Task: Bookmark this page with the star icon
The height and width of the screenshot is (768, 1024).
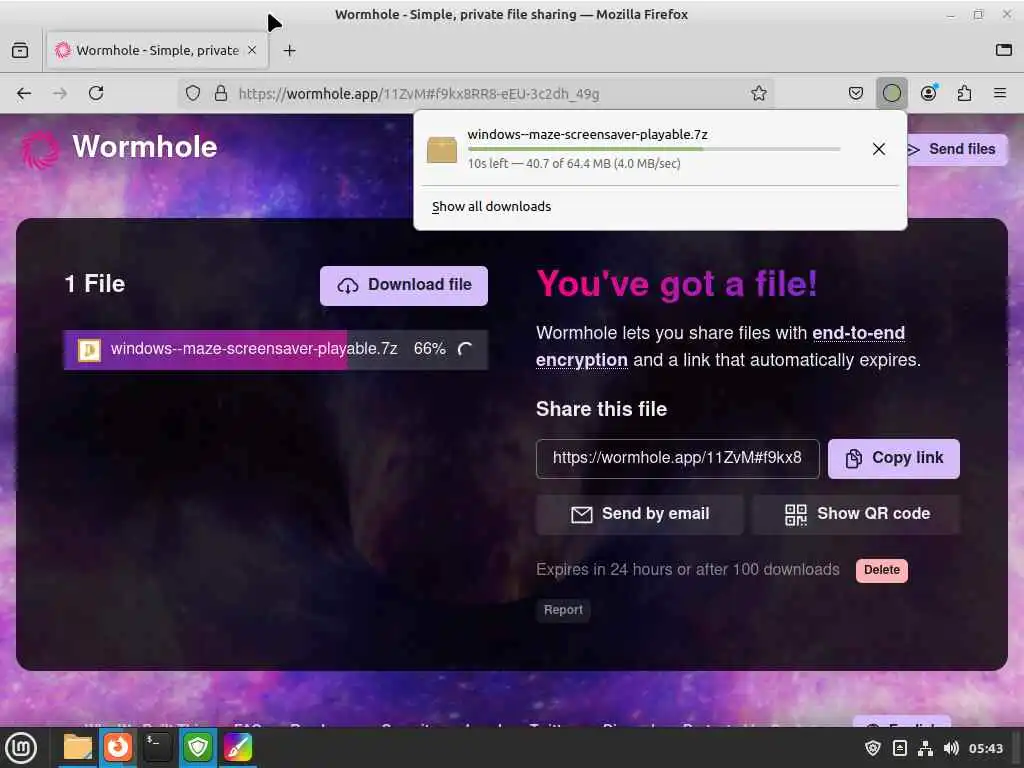Action: pos(758,93)
